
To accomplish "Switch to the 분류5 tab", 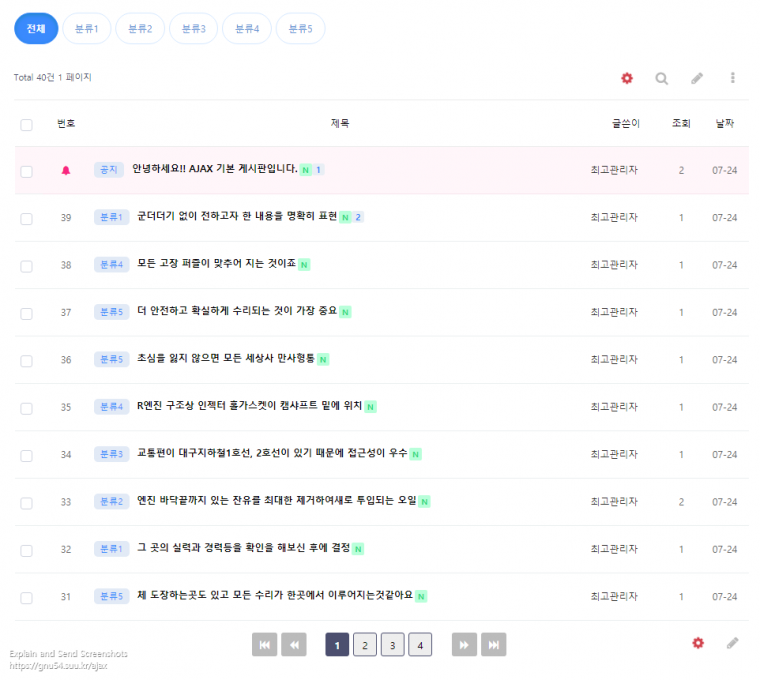I will click(x=301, y=29).
